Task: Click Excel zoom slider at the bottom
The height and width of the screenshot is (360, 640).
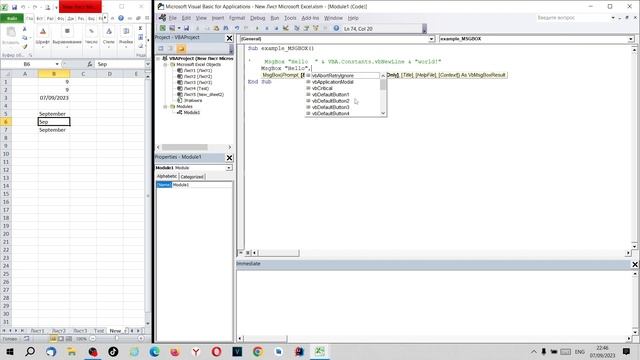Action: pos(117,338)
